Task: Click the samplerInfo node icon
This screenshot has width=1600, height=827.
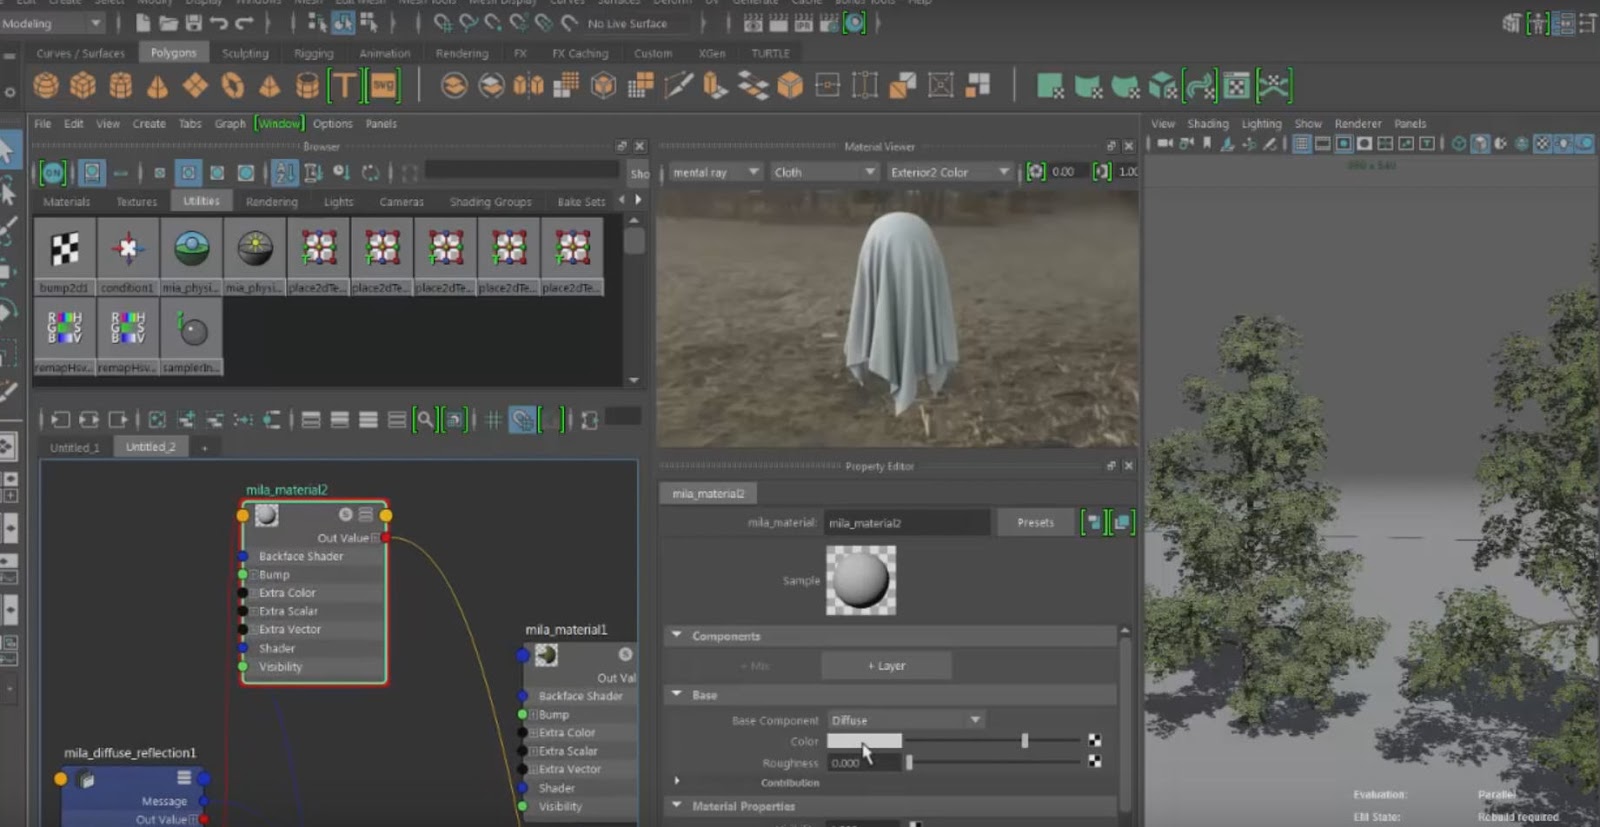Action: [191, 329]
